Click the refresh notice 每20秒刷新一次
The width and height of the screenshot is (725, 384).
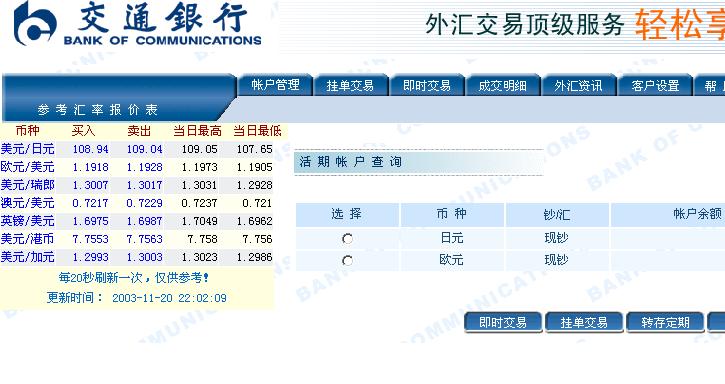pyautogui.click(x=100, y=278)
